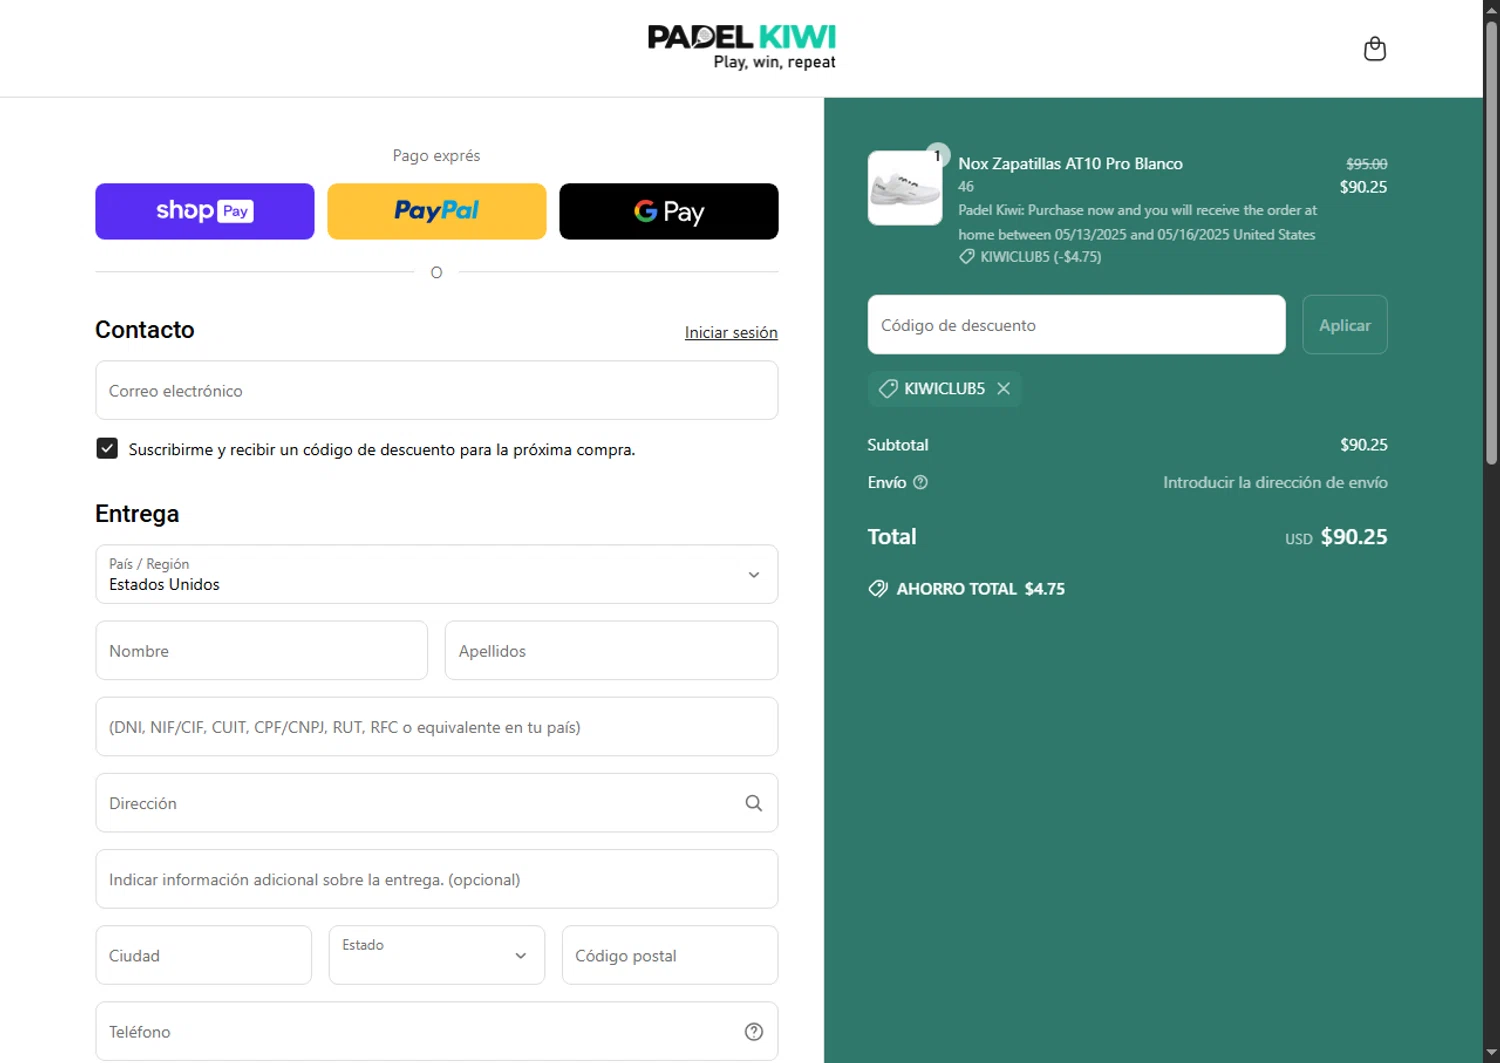Open the Iniciar sesión link

coord(731,332)
